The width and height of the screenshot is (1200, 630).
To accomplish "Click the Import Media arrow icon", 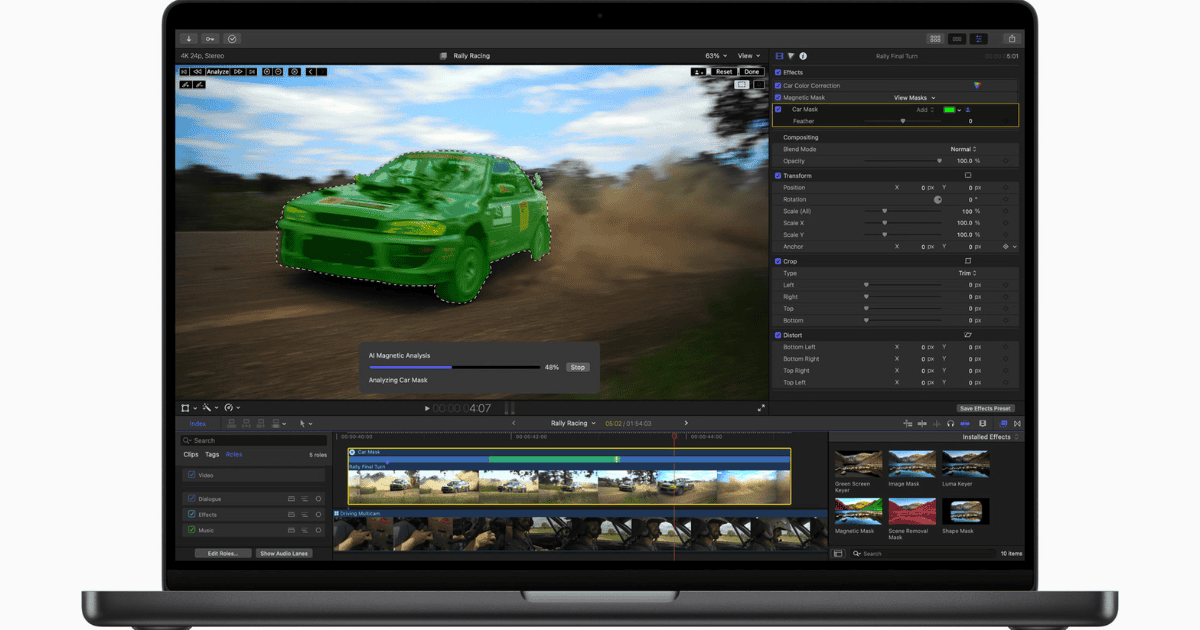I will 189,39.
